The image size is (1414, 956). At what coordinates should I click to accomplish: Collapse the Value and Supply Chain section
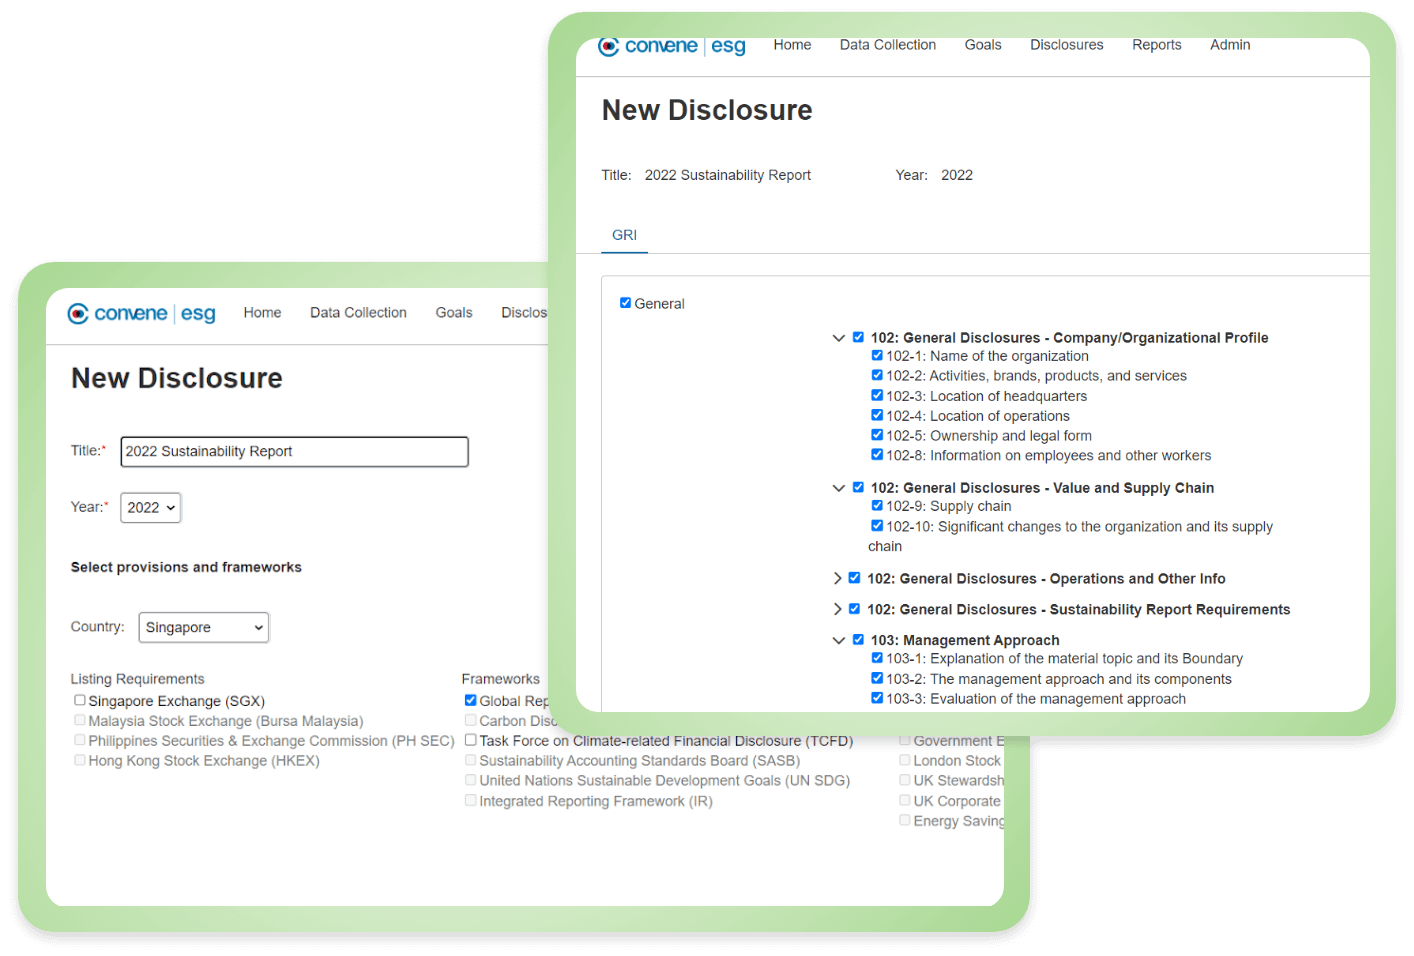(839, 488)
